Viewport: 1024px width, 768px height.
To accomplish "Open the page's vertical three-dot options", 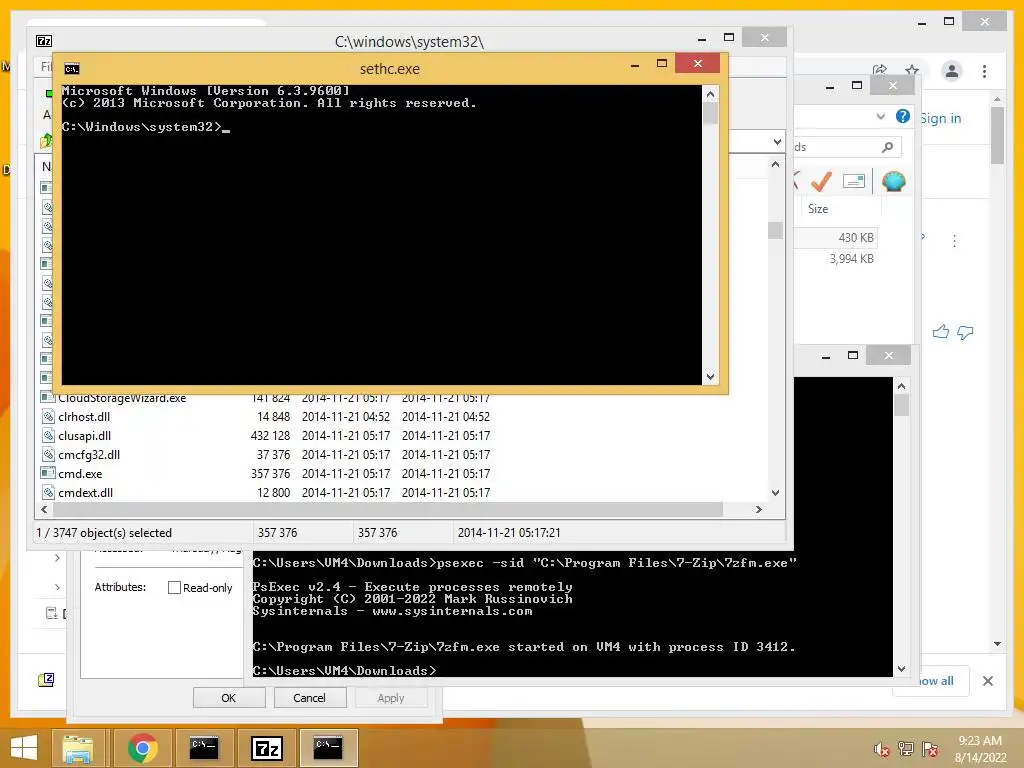I will (x=954, y=241).
